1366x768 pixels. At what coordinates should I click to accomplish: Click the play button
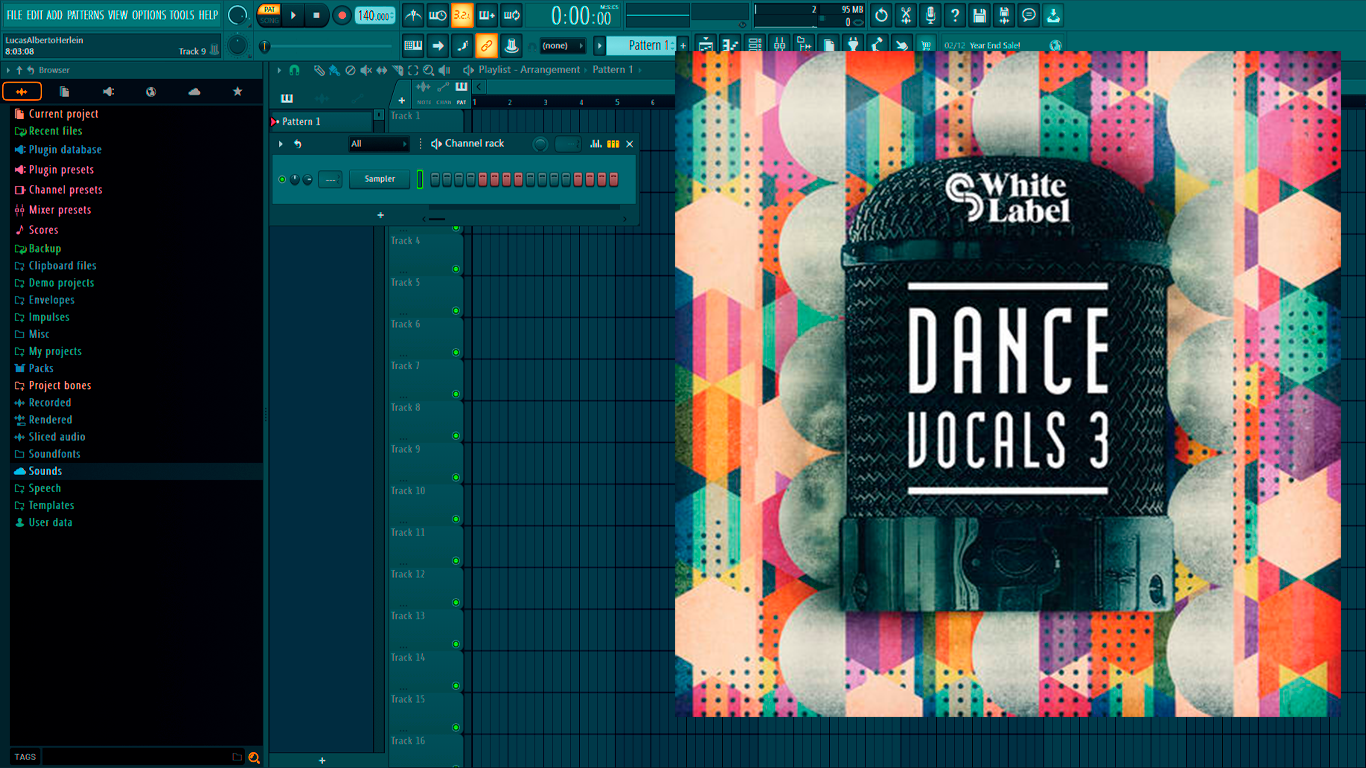coord(293,15)
